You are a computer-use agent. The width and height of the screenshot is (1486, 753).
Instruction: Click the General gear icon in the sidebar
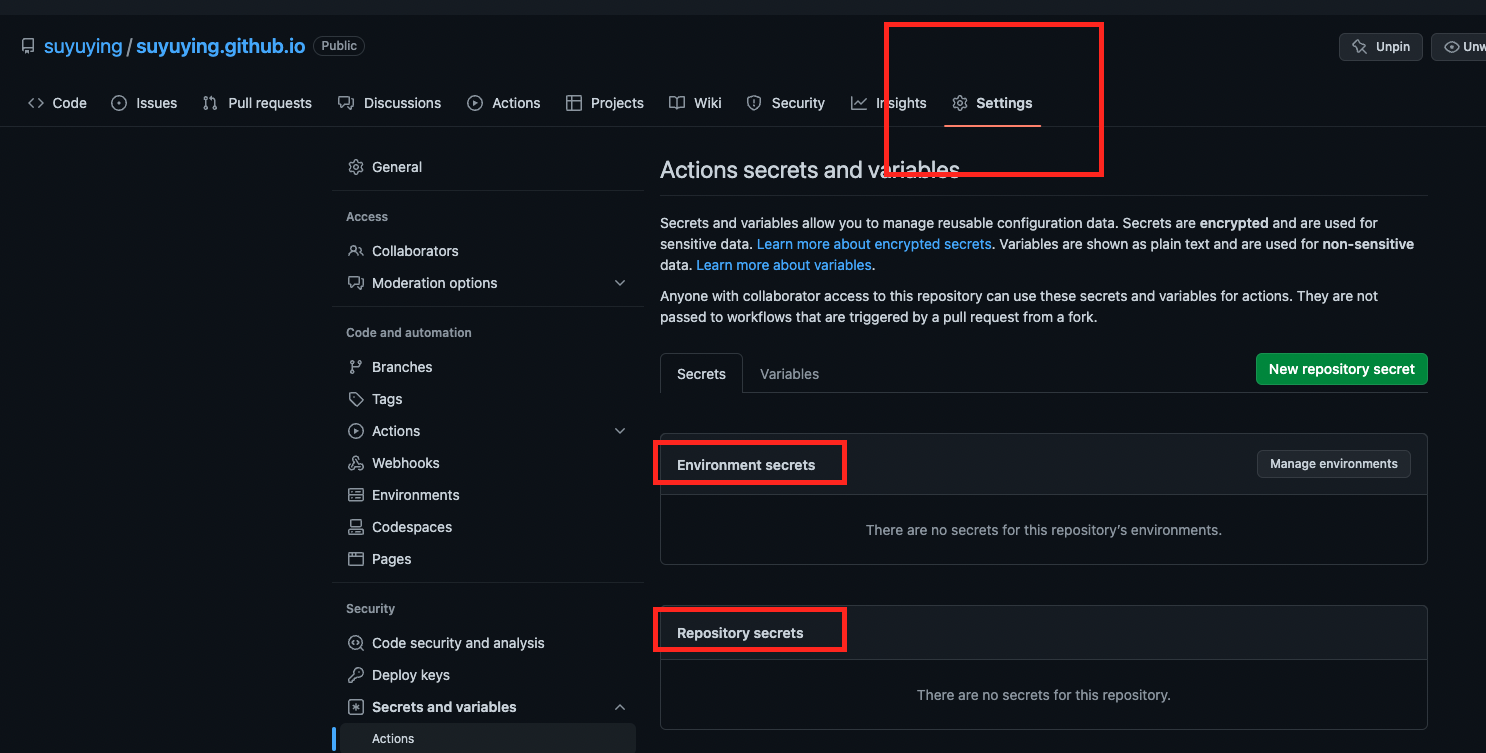(x=356, y=167)
